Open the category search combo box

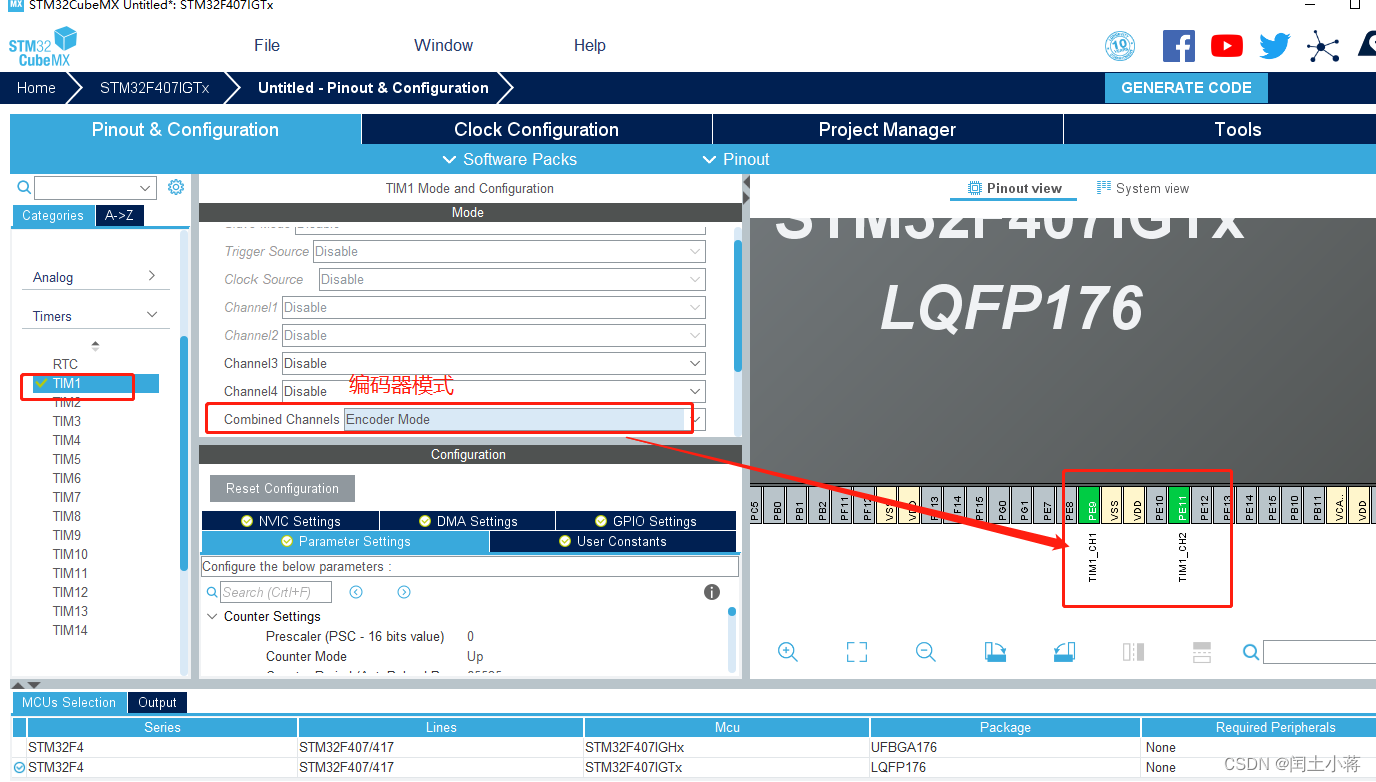pos(95,188)
